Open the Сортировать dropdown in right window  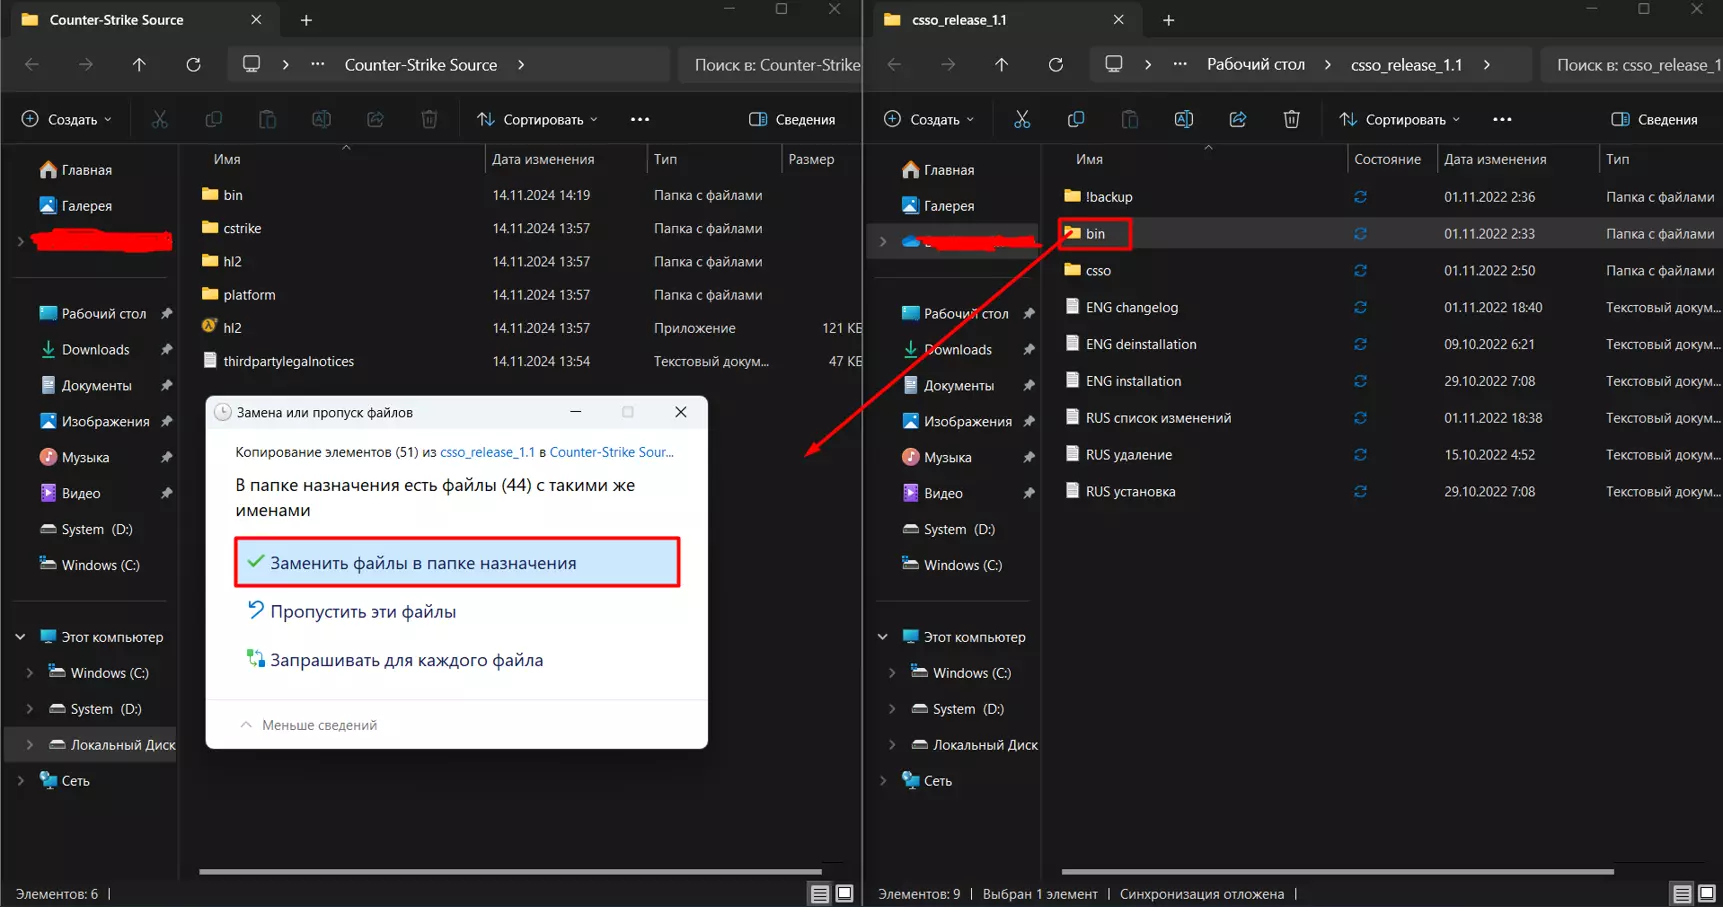[x=1400, y=119]
